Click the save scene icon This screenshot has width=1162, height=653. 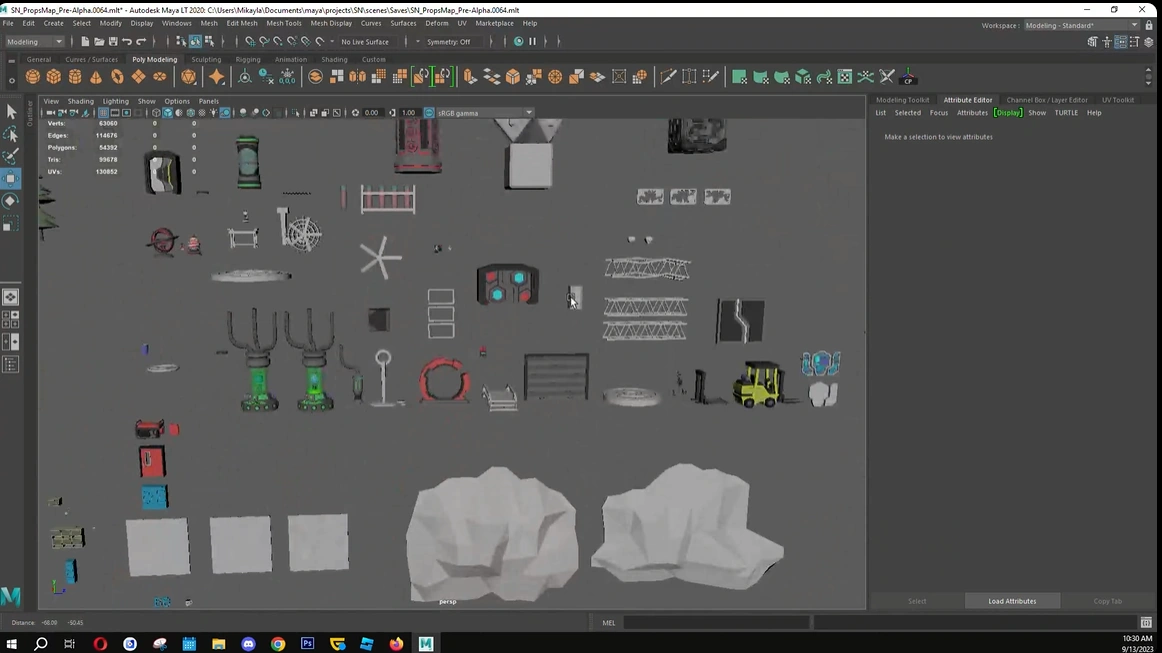113,42
